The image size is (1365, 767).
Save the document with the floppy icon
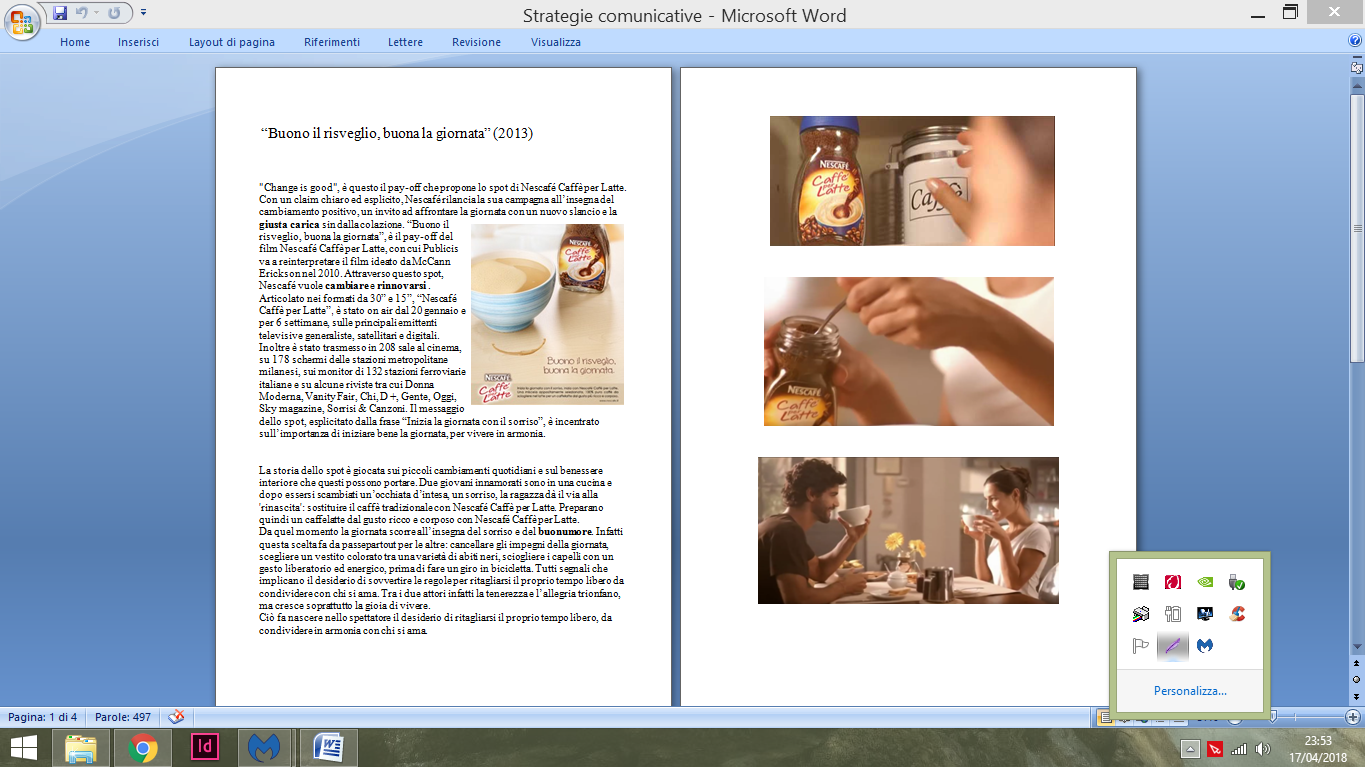[60, 13]
